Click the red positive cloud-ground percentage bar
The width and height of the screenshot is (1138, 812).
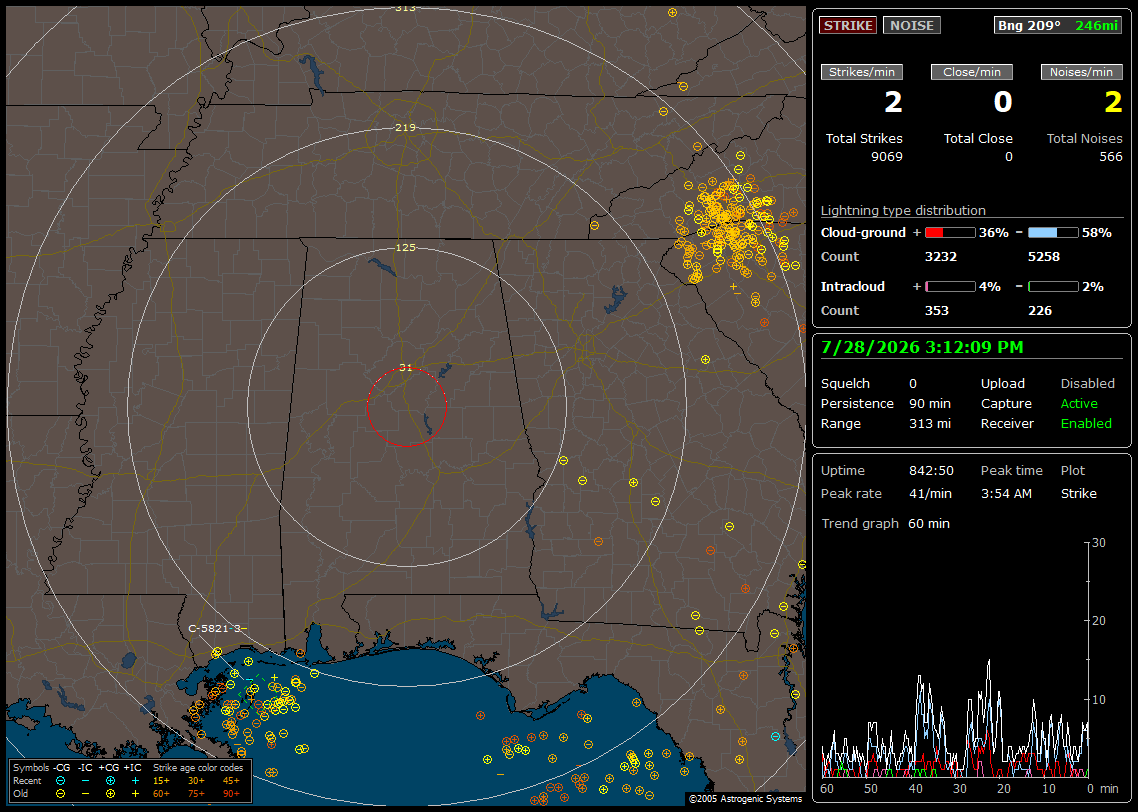[x=950, y=232]
